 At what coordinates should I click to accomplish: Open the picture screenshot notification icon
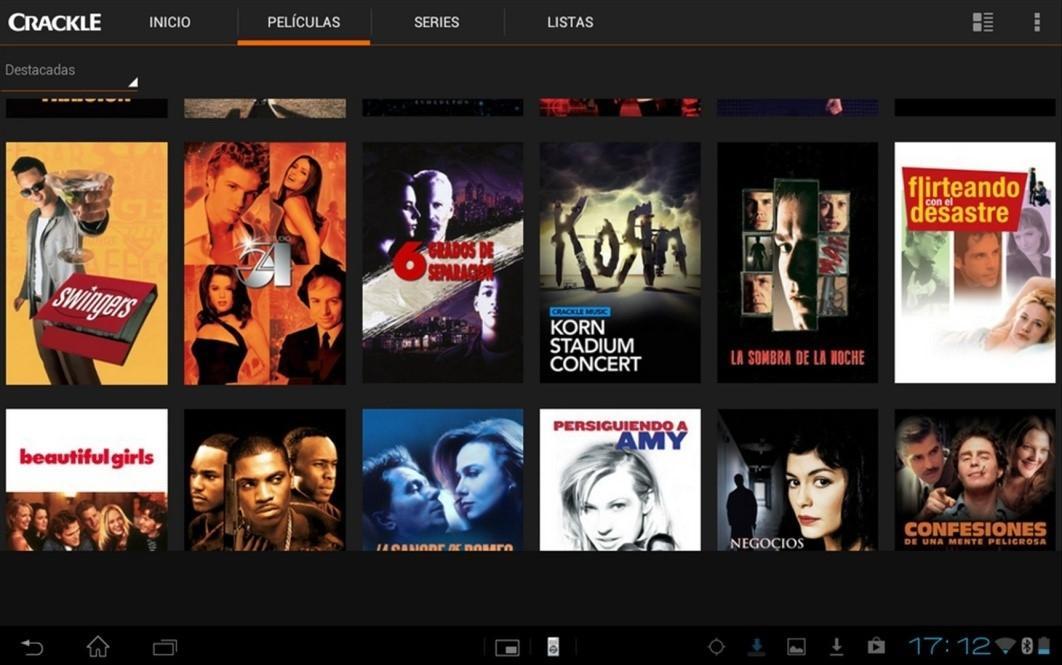tap(796, 647)
